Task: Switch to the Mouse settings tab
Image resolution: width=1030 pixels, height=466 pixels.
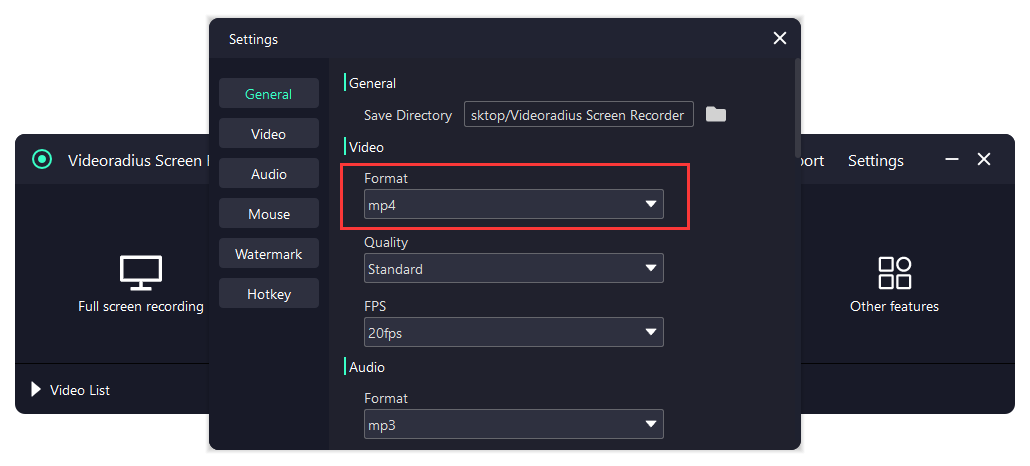Action: click(x=269, y=214)
